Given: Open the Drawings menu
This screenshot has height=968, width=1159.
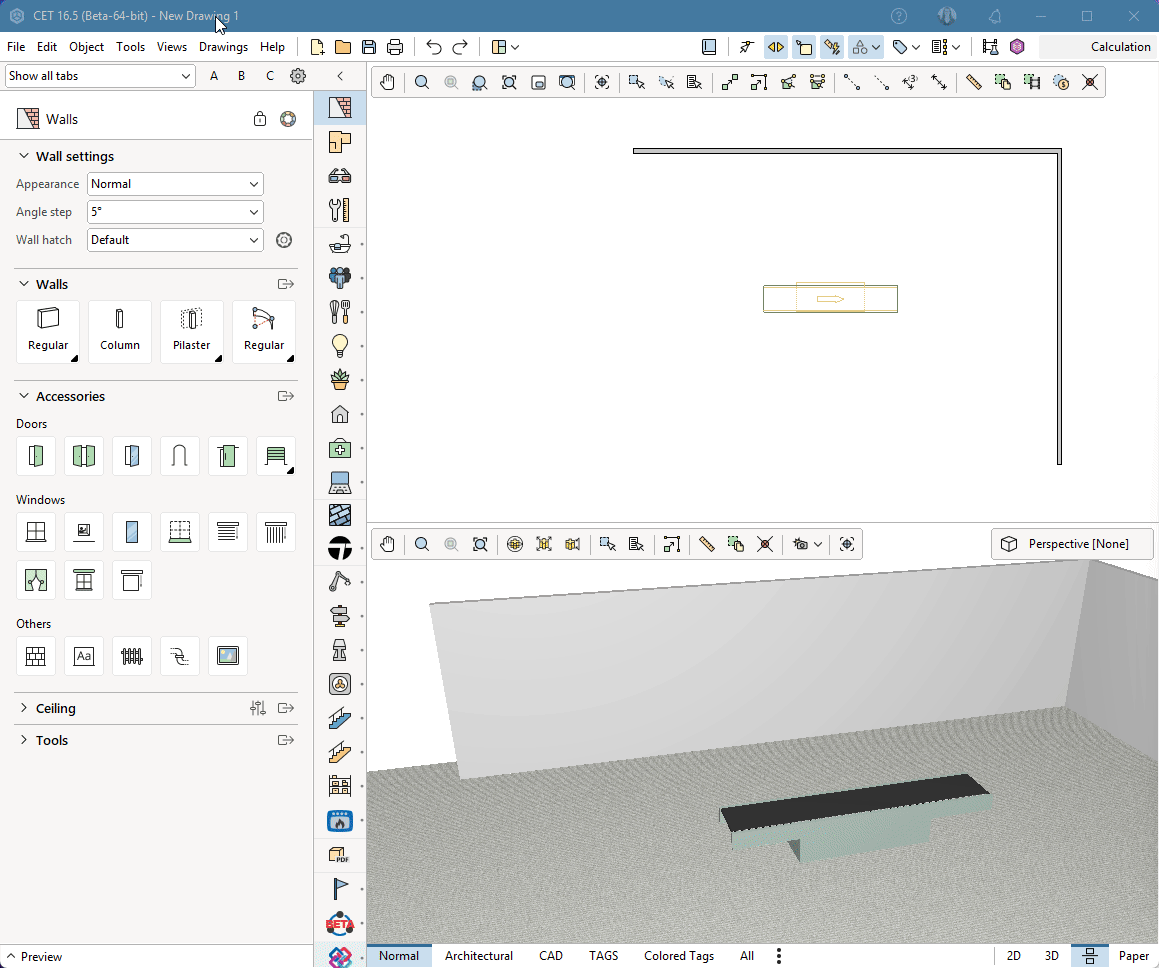Looking at the screenshot, I should click(x=223, y=47).
